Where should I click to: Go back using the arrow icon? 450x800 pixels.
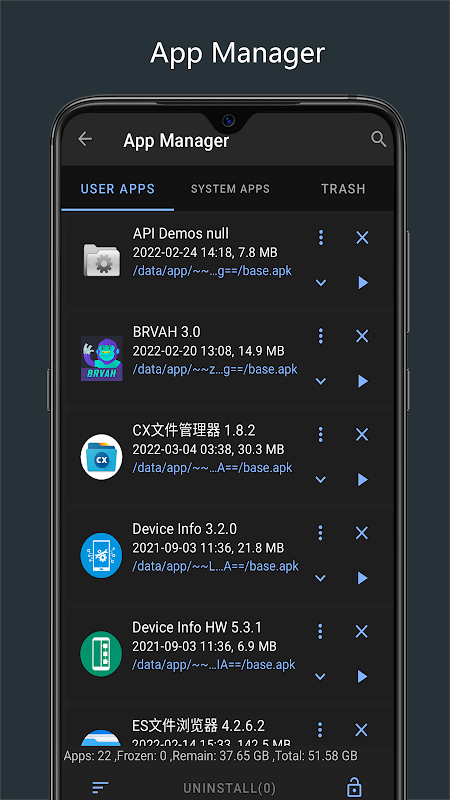click(x=85, y=139)
